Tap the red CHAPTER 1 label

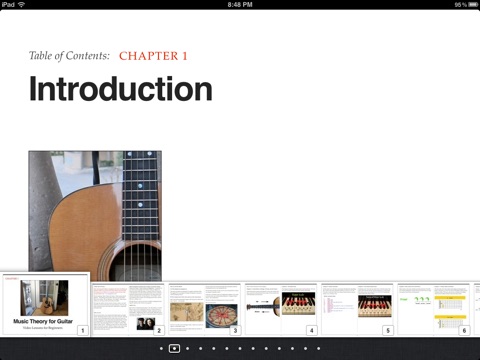153,56
